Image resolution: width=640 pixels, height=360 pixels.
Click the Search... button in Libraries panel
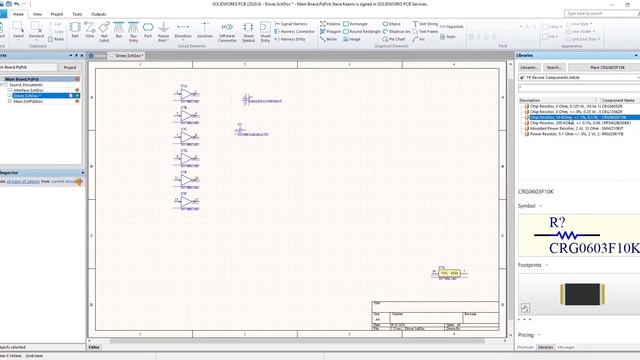click(554, 67)
